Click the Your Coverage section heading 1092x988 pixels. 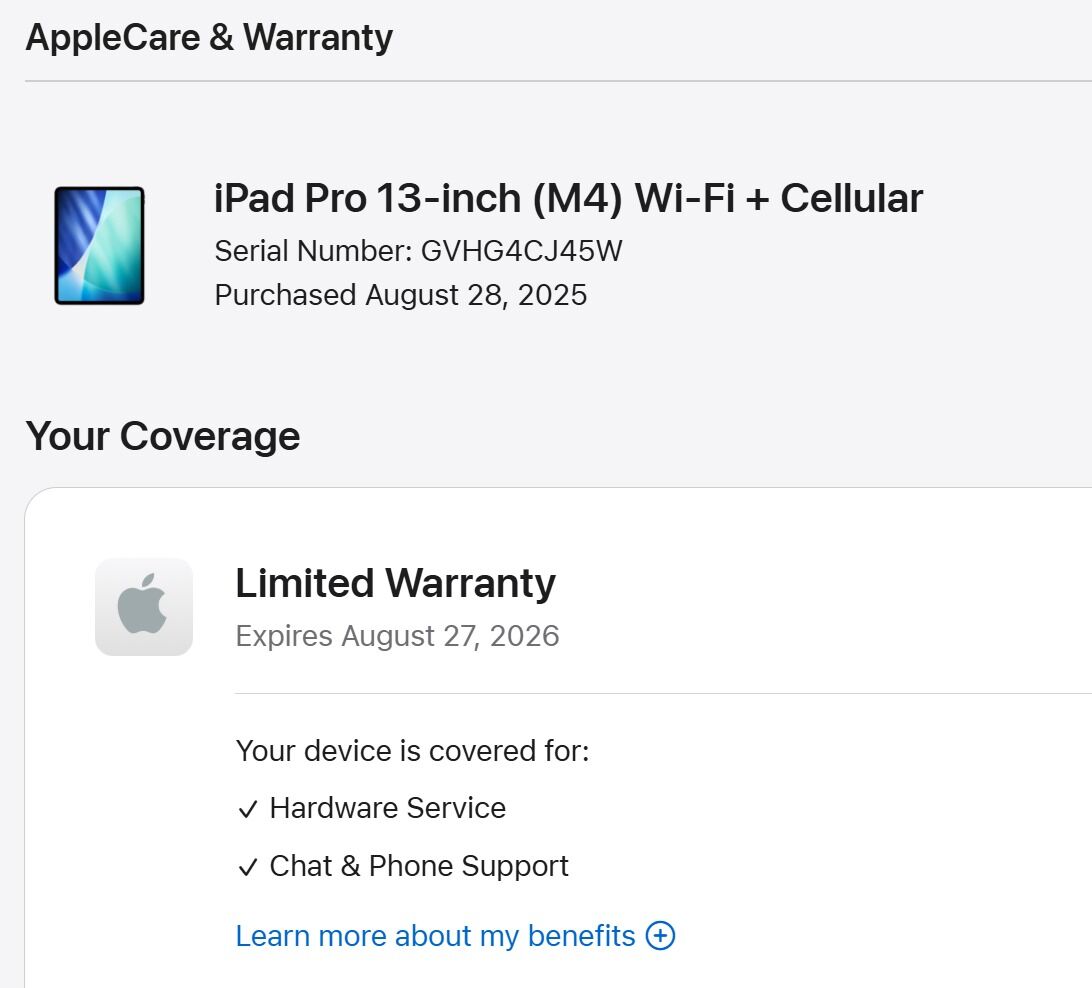[163, 437]
